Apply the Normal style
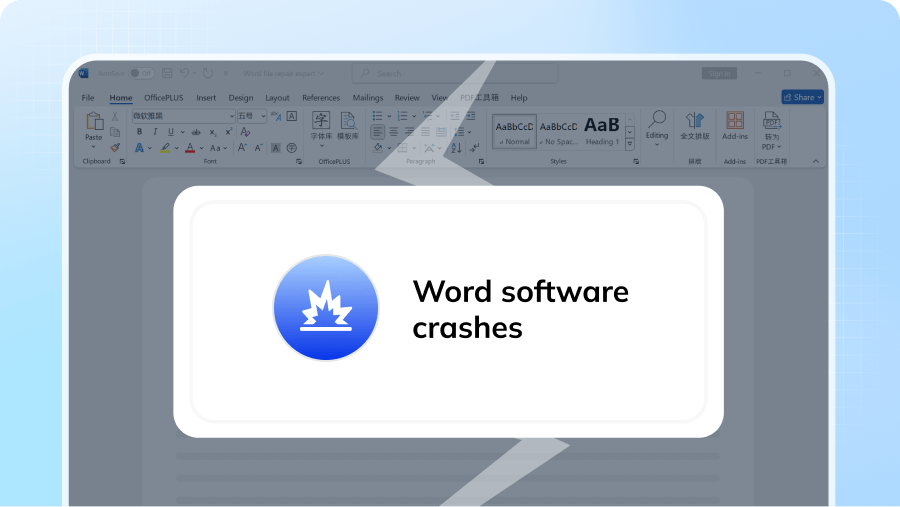900x507 pixels. pyautogui.click(x=514, y=131)
